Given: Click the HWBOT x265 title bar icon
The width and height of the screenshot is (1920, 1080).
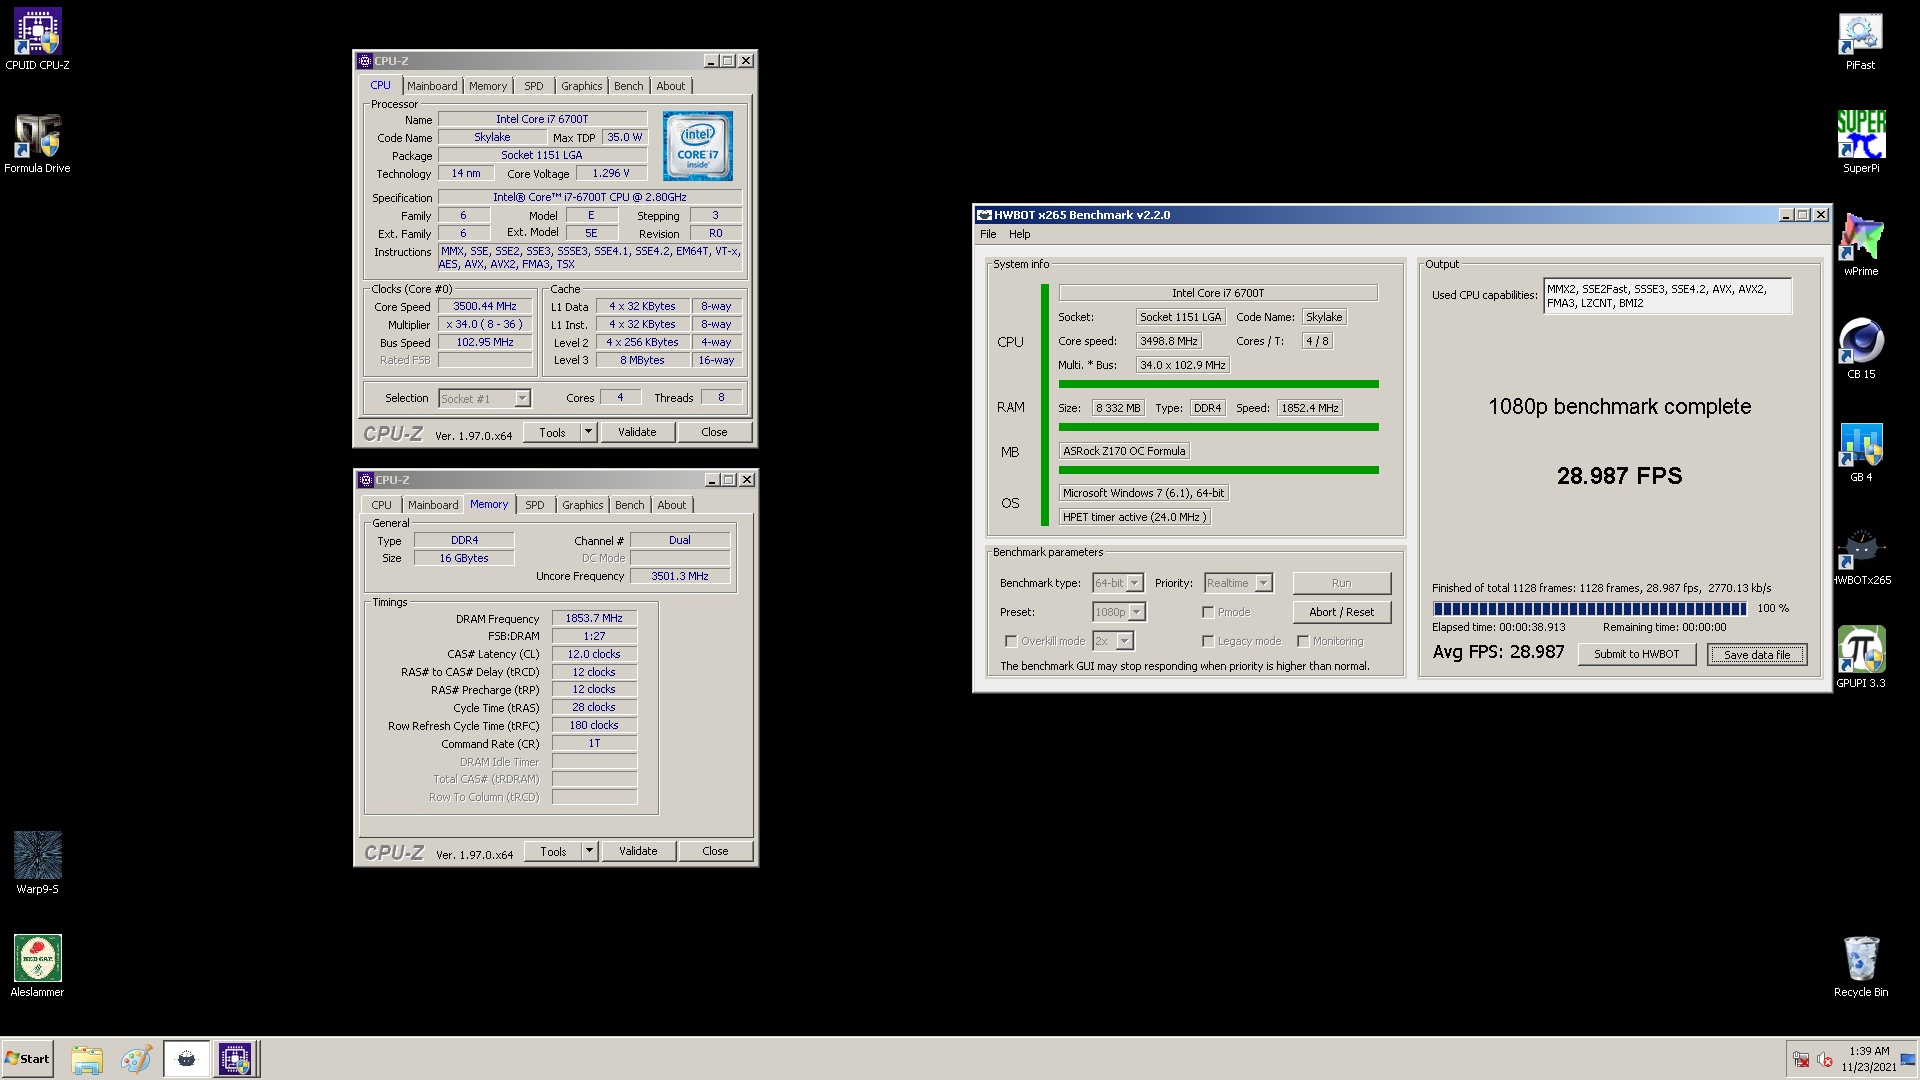Looking at the screenshot, I should (984, 215).
